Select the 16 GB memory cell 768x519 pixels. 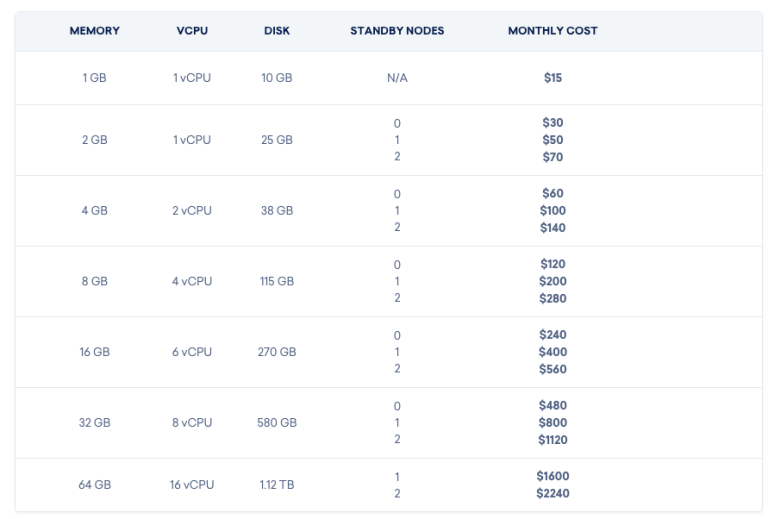(95, 352)
